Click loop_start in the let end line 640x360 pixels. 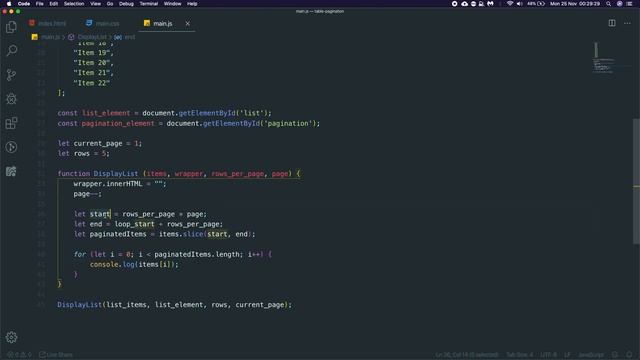pyautogui.click(x=134, y=224)
